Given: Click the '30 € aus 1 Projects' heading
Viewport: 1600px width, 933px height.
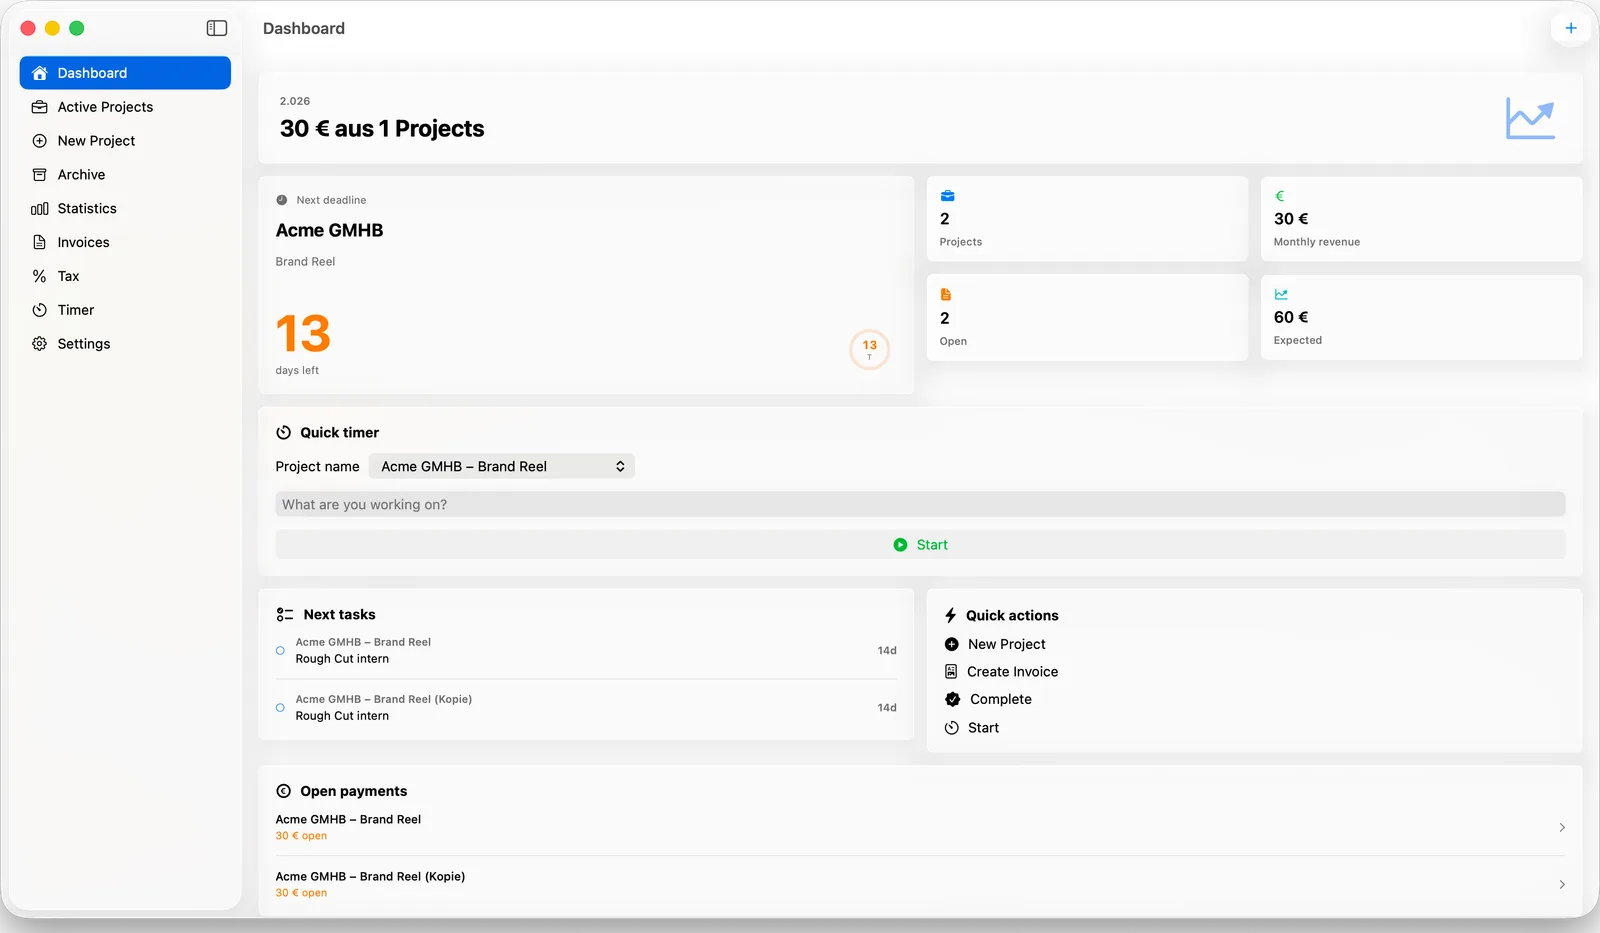Looking at the screenshot, I should [x=382, y=129].
